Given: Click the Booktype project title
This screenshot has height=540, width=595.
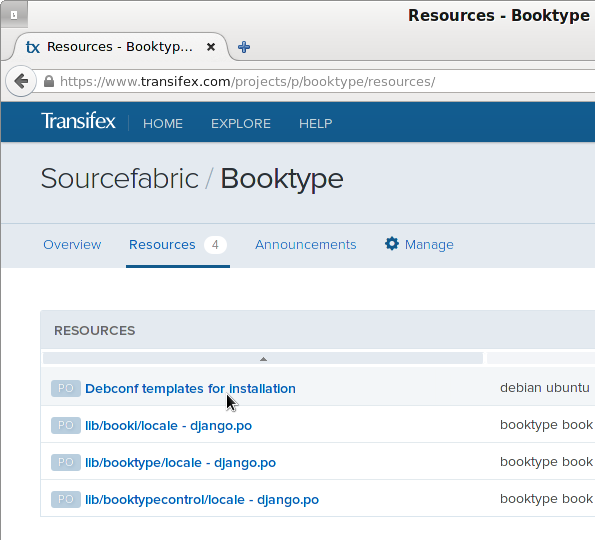Looking at the screenshot, I should (282, 179).
